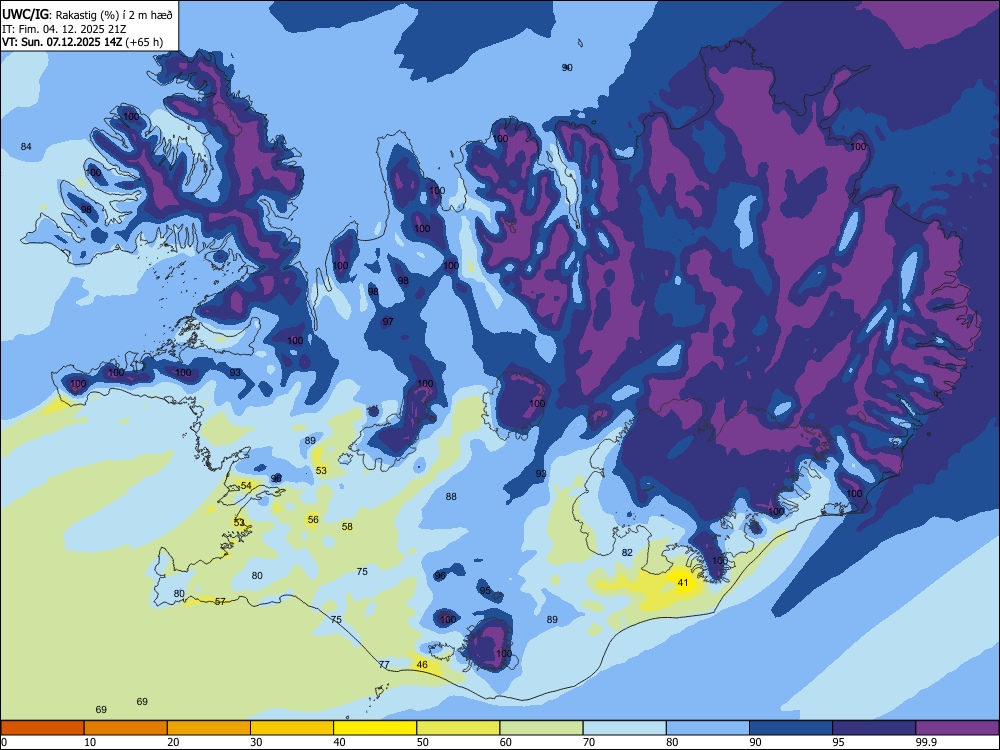The height and width of the screenshot is (750, 1000).
Task: Click the 70–80 light blue legend swatch
Action: tap(624, 728)
